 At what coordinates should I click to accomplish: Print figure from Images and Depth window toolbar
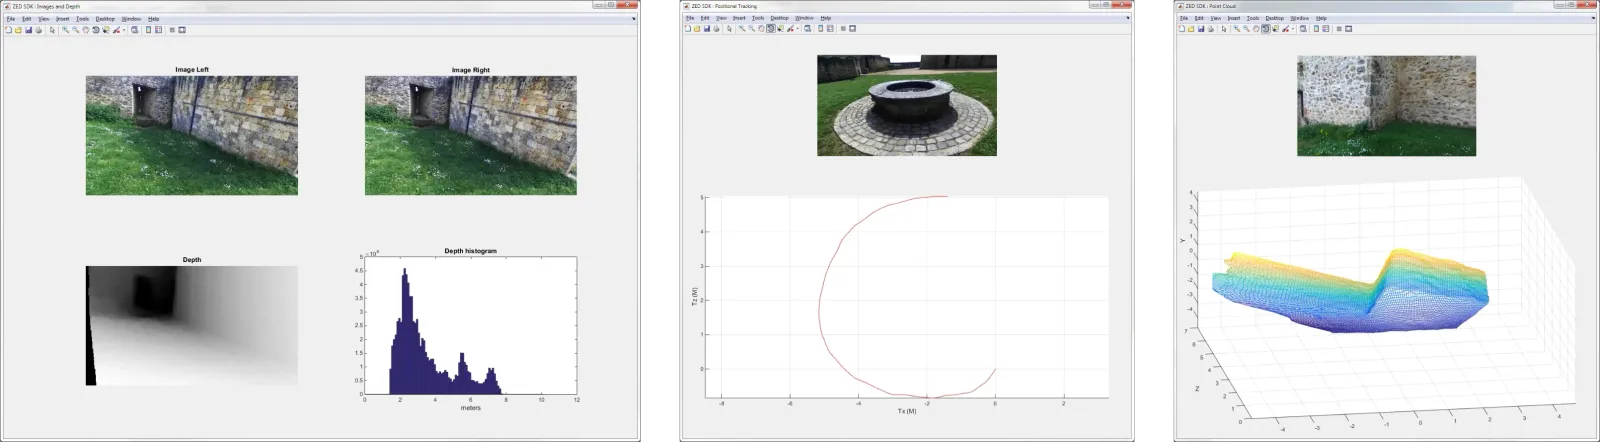(38, 30)
